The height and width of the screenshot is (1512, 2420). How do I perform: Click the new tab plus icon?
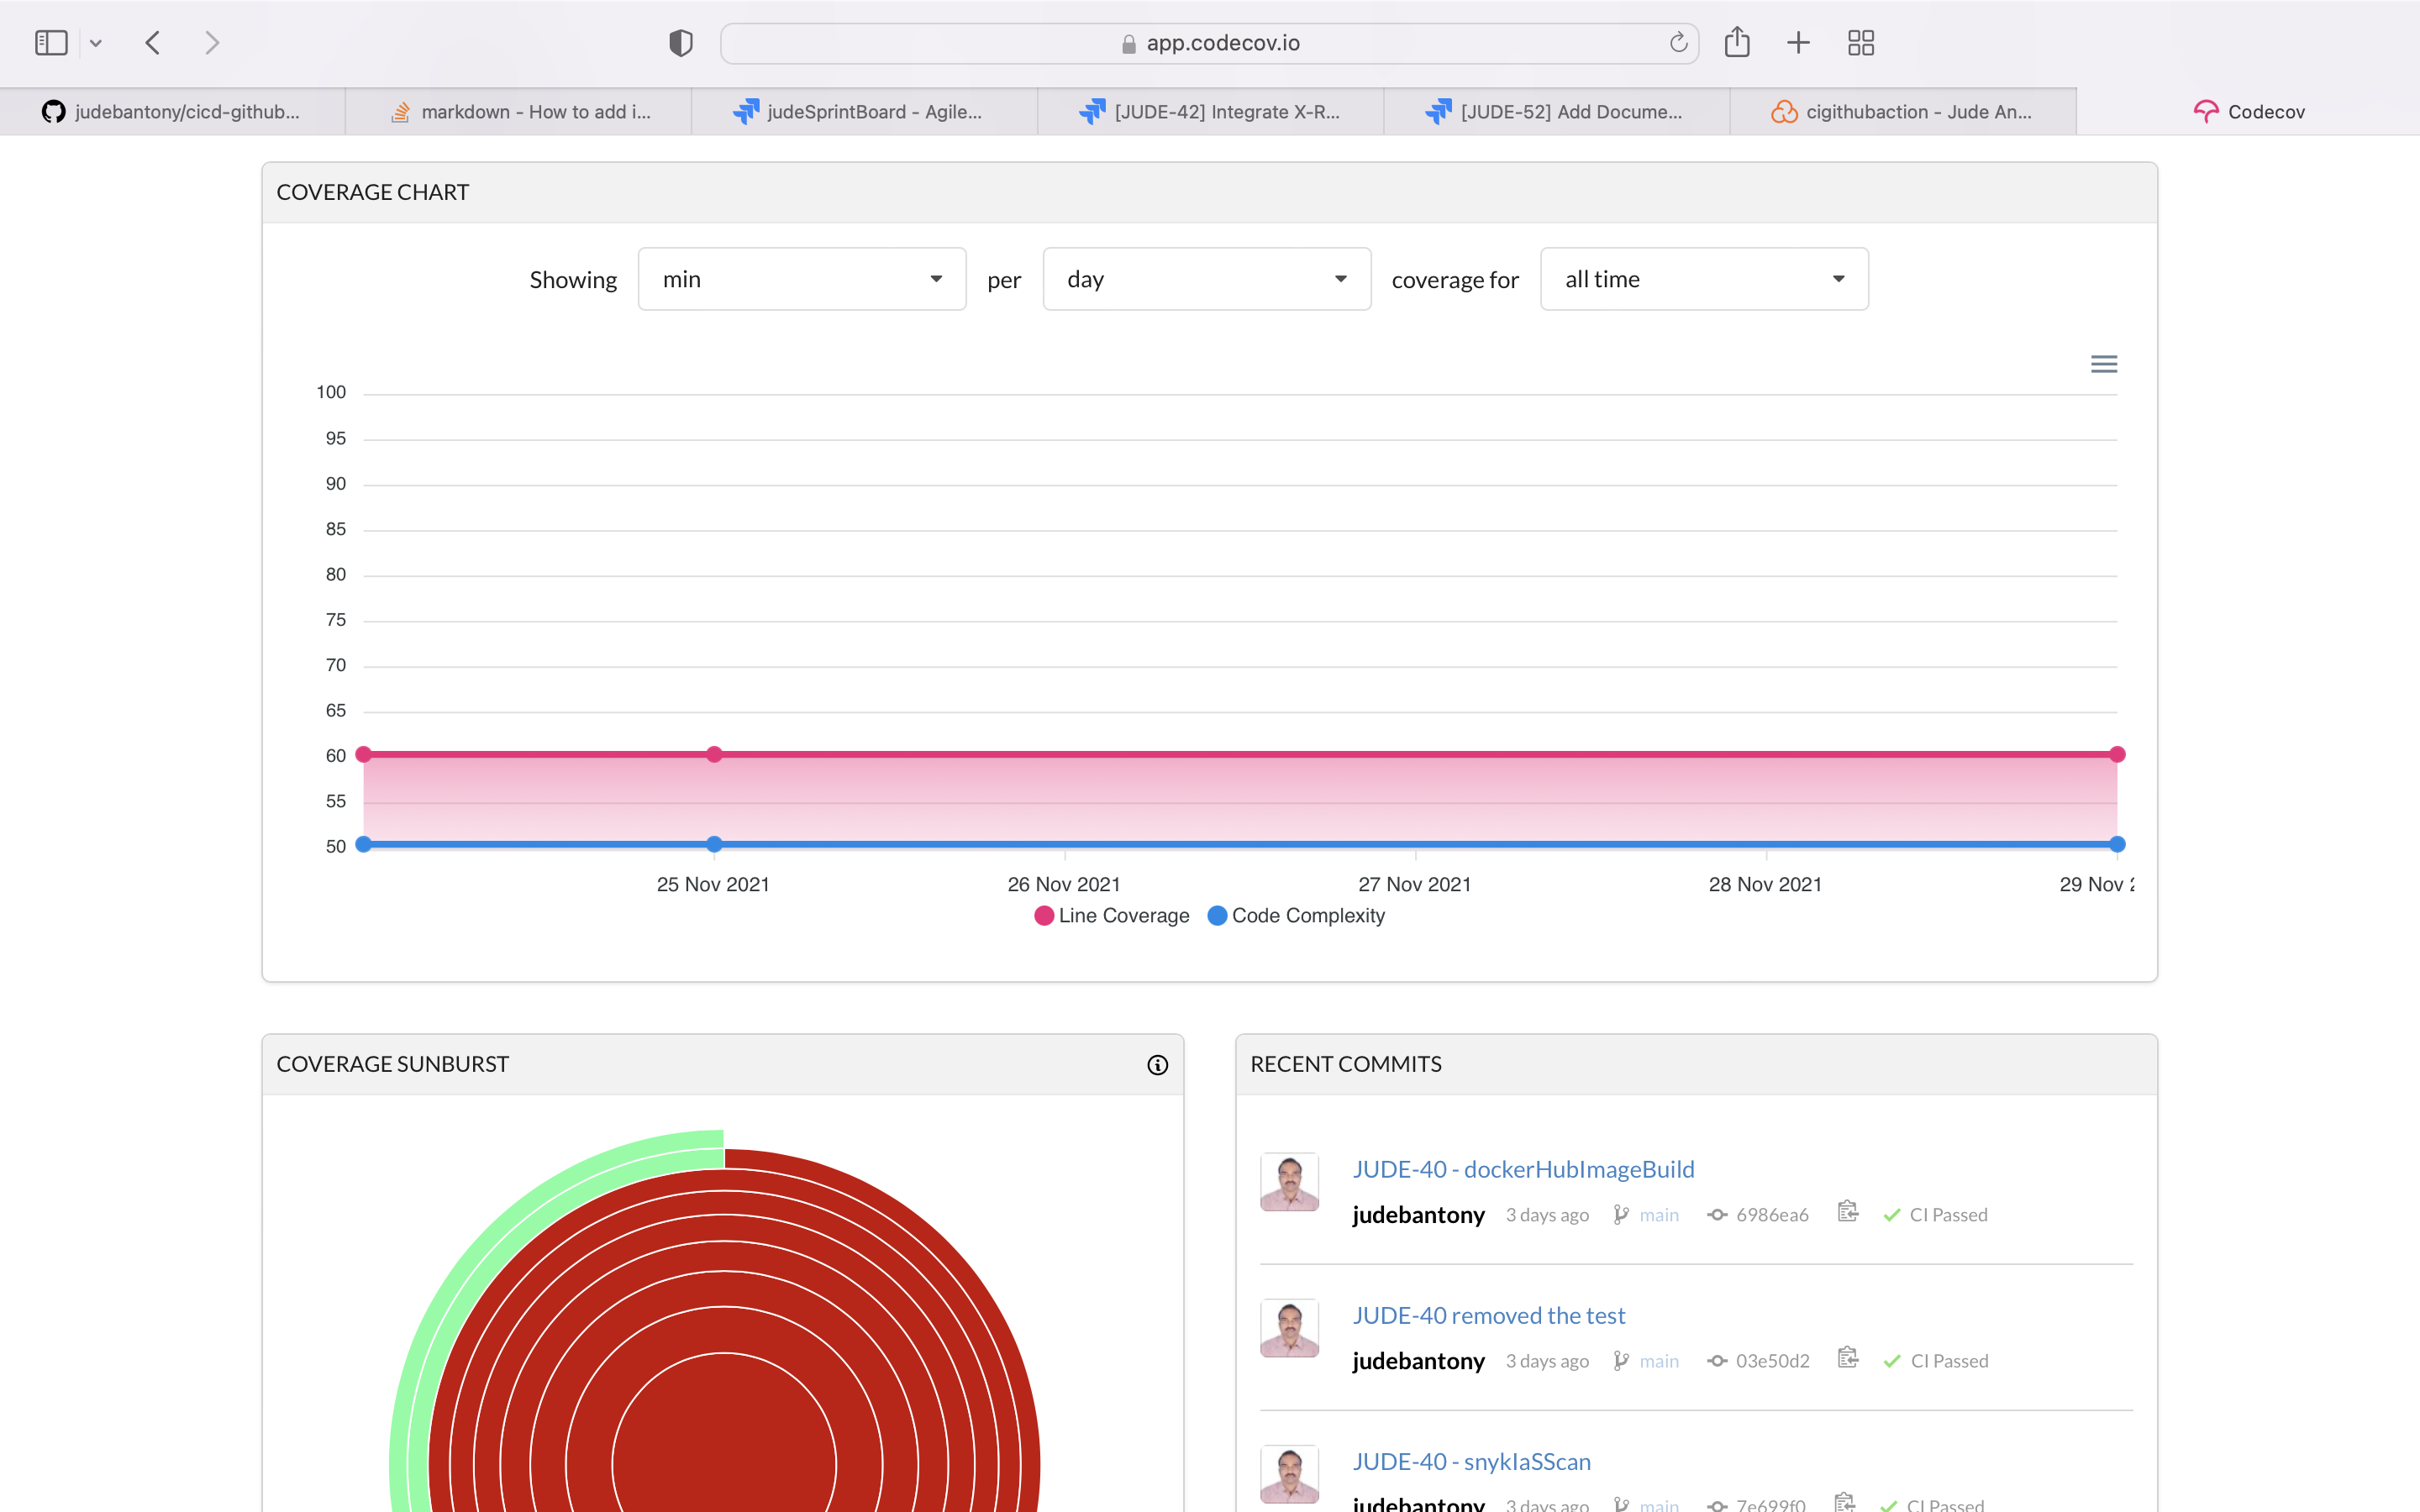point(1798,43)
